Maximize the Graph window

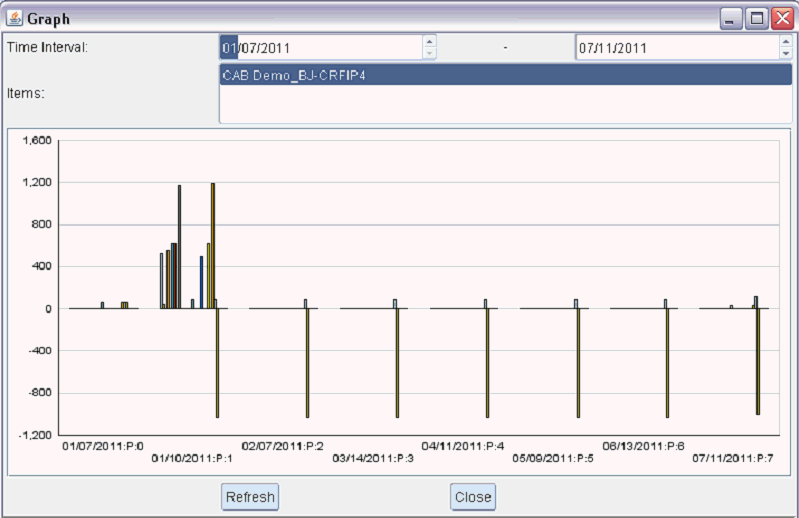(757, 19)
